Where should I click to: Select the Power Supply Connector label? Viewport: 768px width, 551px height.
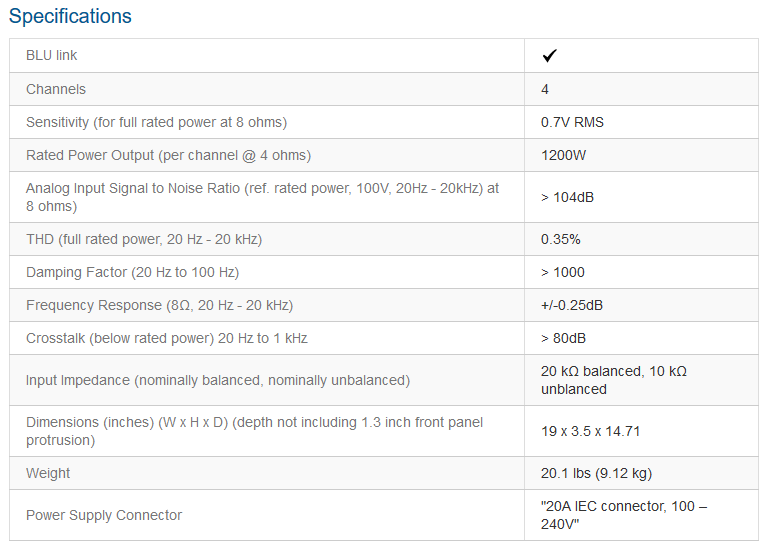pyautogui.click(x=104, y=515)
